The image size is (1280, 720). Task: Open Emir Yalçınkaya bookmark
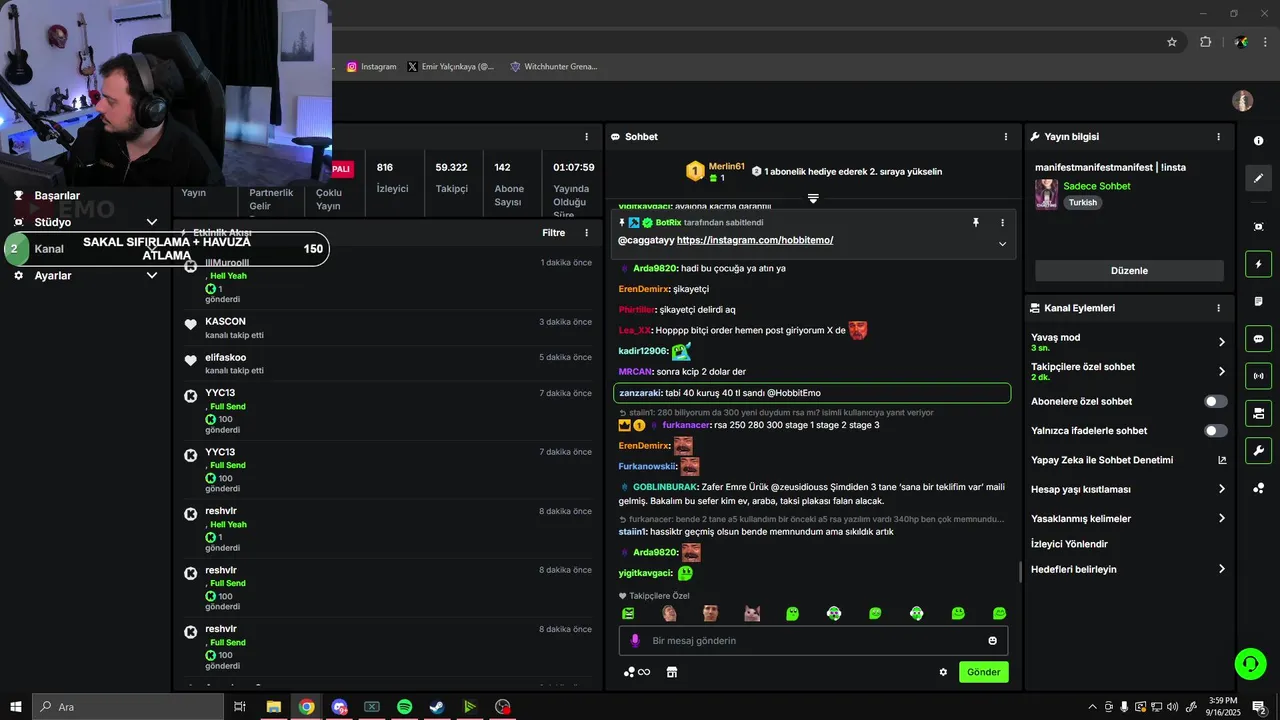tap(451, 67)
